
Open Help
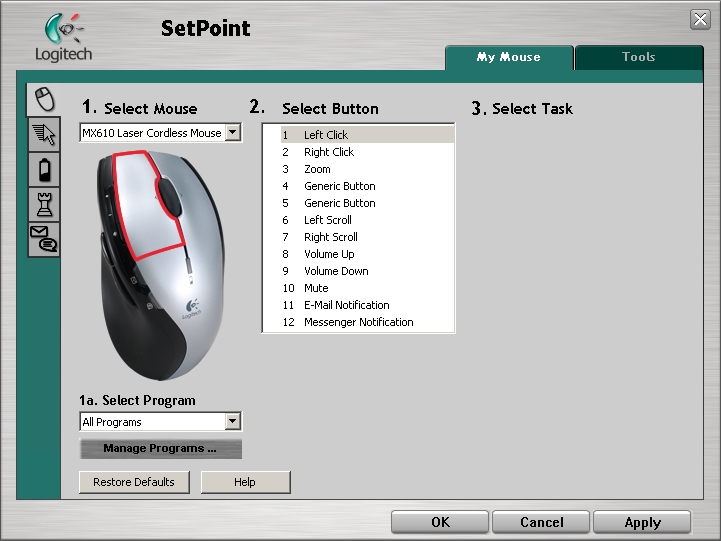pos(245,482)
